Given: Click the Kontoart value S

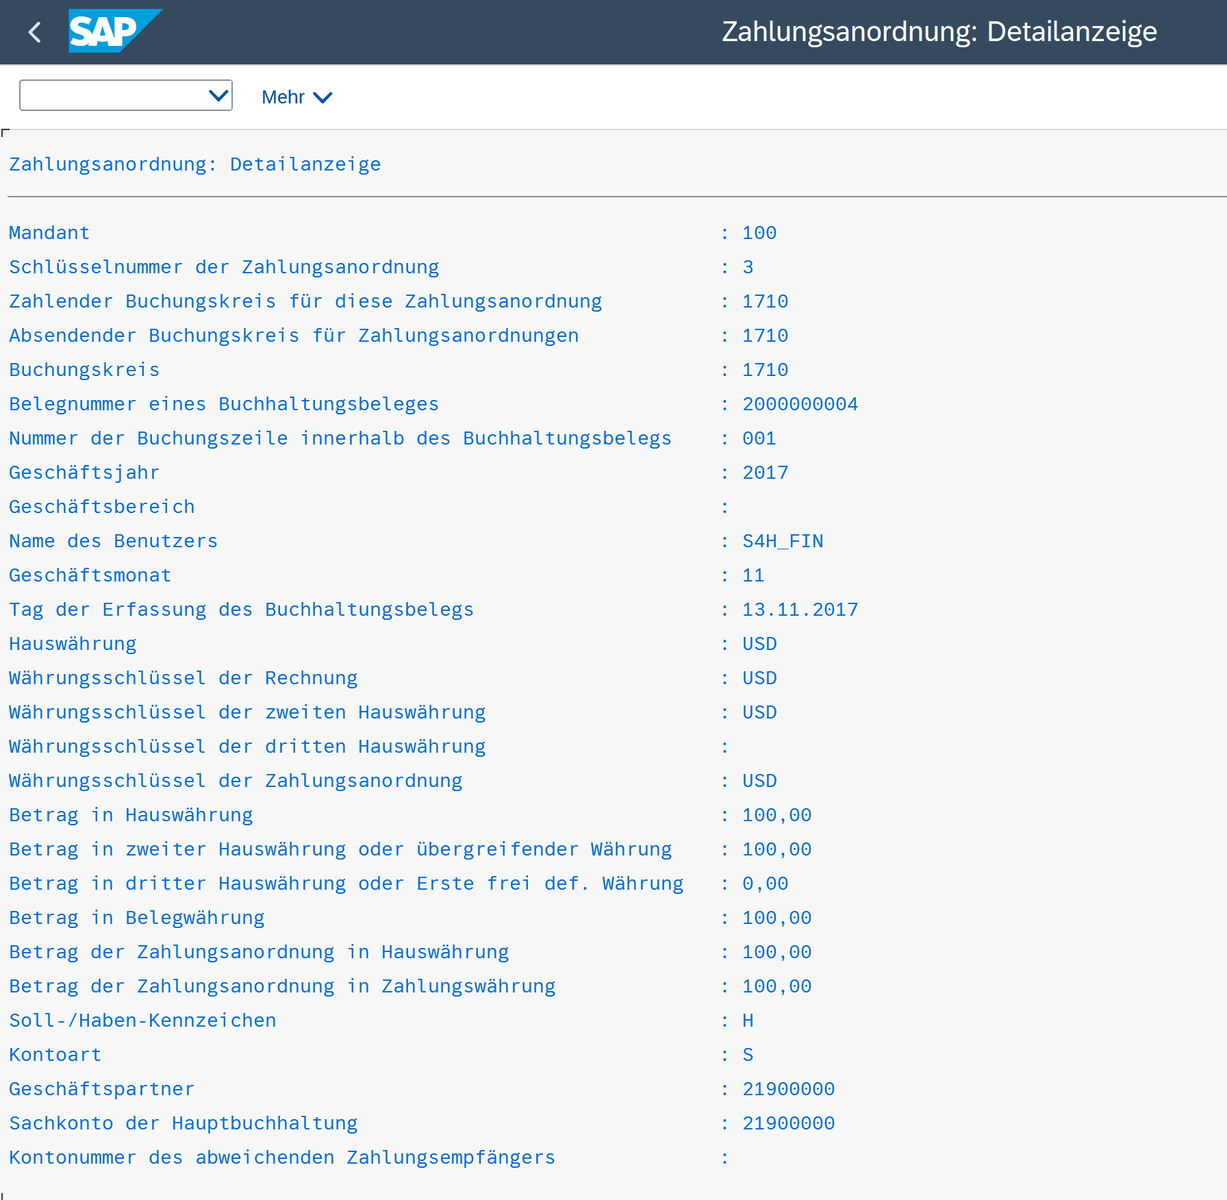Looking at the screenshot, I should (x=748, y=1055).
